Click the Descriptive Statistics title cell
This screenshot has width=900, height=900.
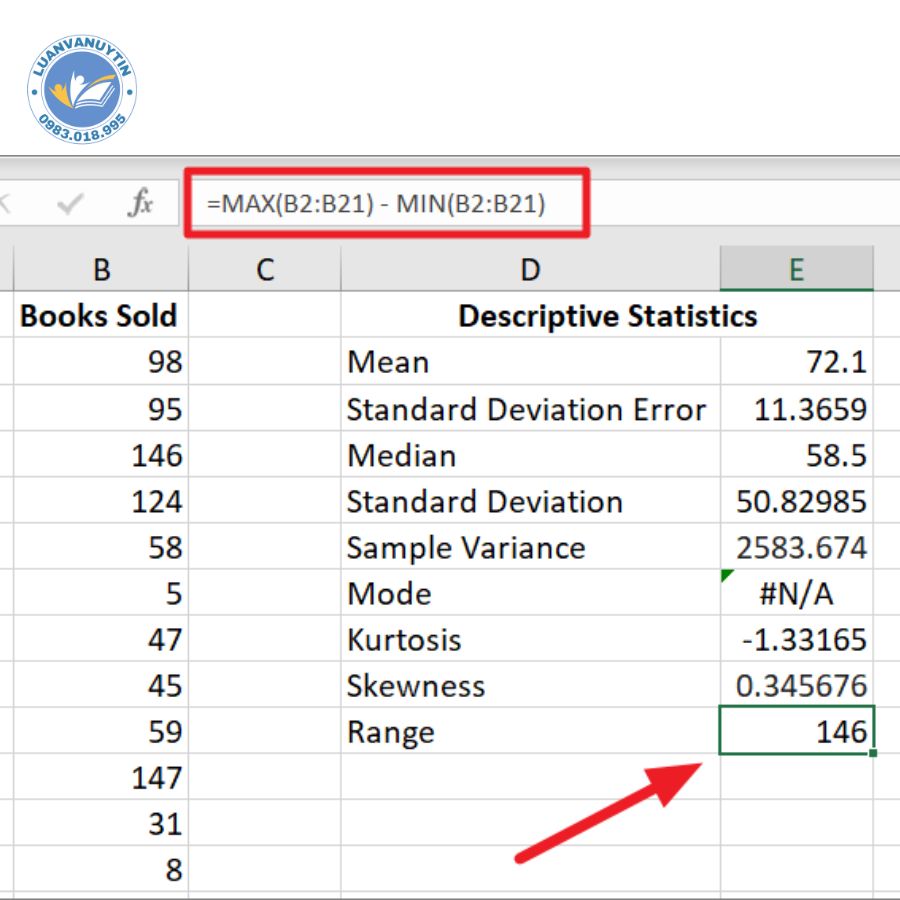pyautogui.click(x=606, y=316)
